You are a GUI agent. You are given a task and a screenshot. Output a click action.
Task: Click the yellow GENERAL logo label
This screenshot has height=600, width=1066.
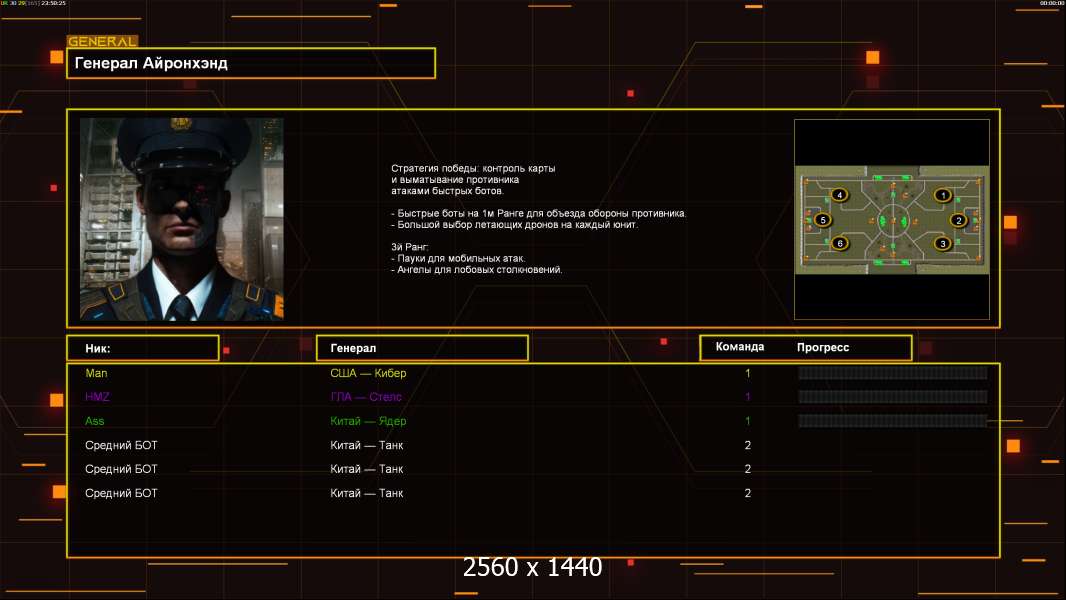(x=102, y=42)
